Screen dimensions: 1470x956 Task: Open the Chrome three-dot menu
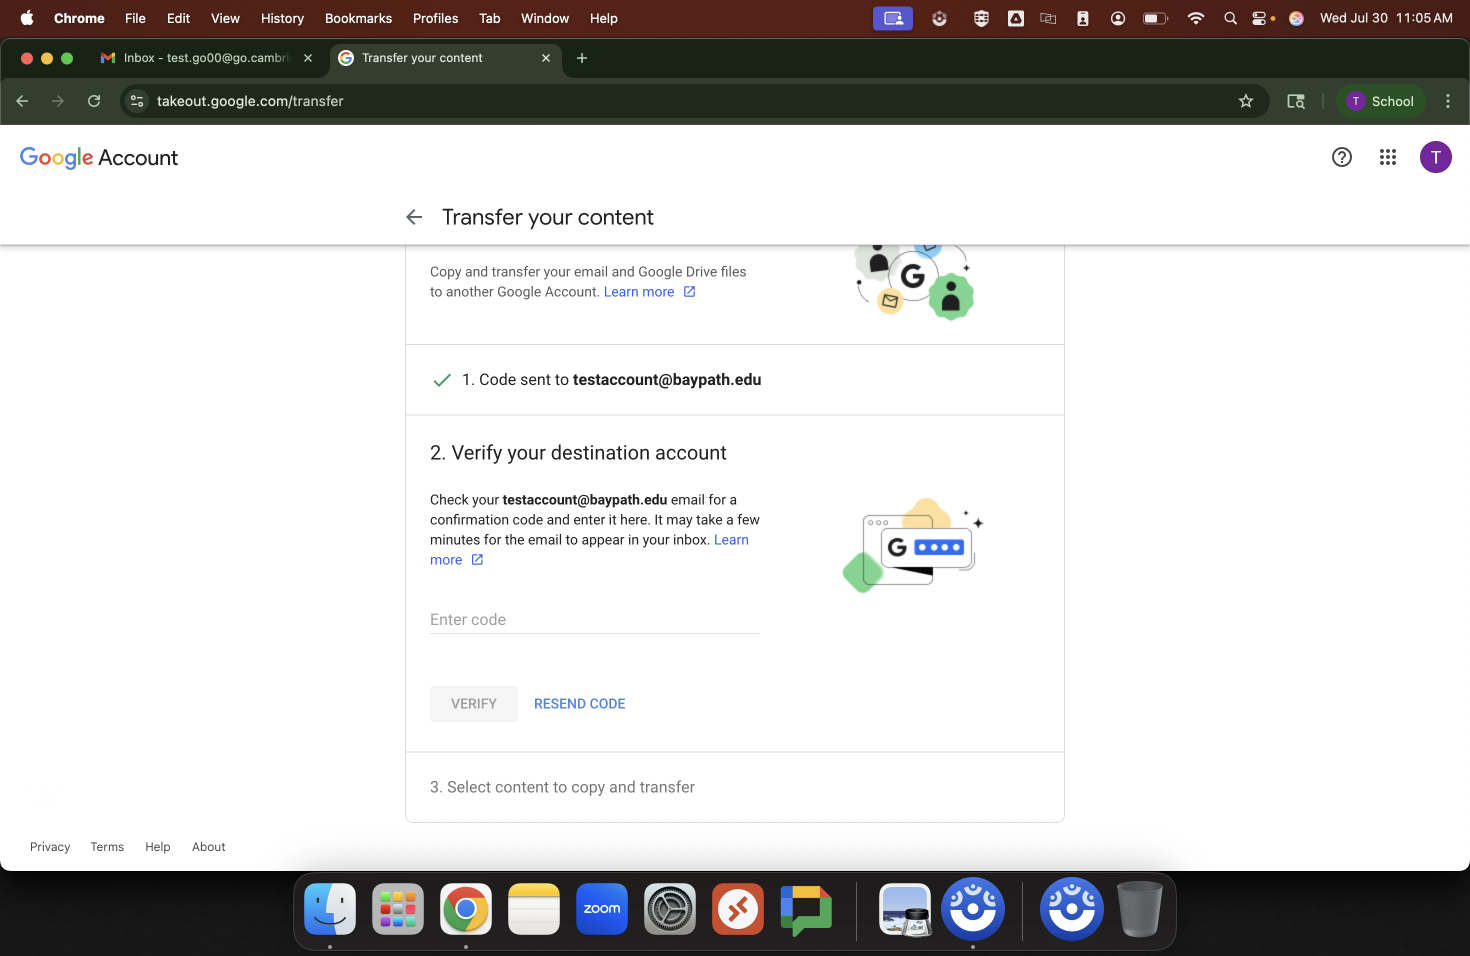pyautogui.click(x=1447, y=101)
